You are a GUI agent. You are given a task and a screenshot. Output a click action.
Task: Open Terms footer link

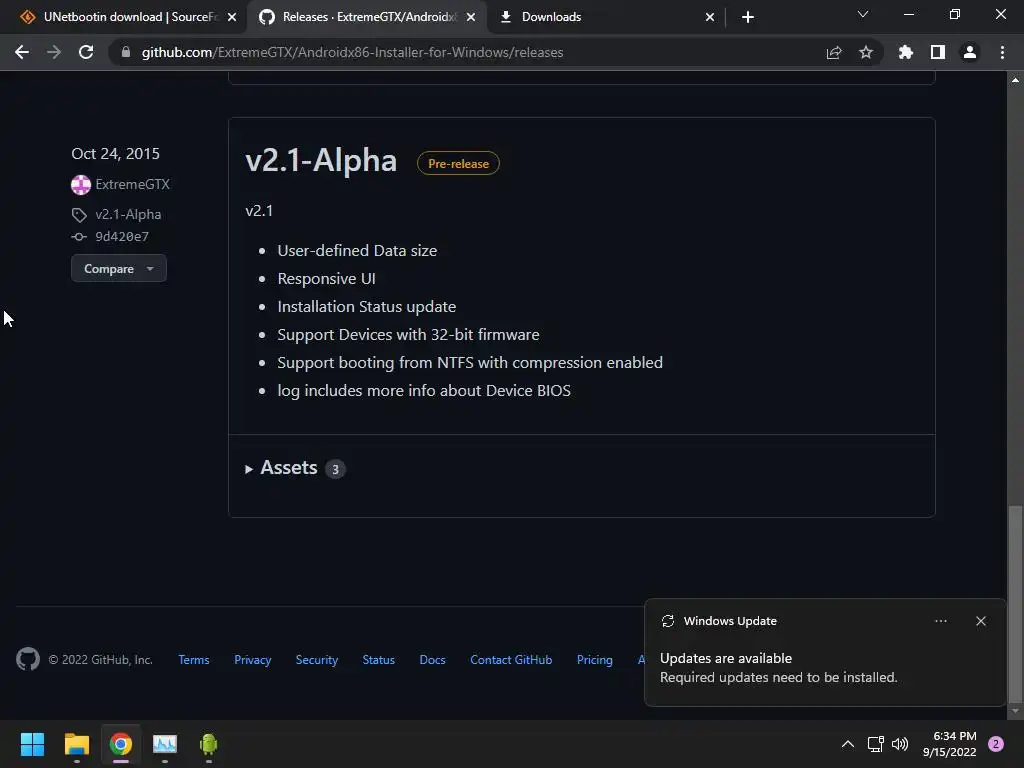pyautogui.click(x=194, y=660)
